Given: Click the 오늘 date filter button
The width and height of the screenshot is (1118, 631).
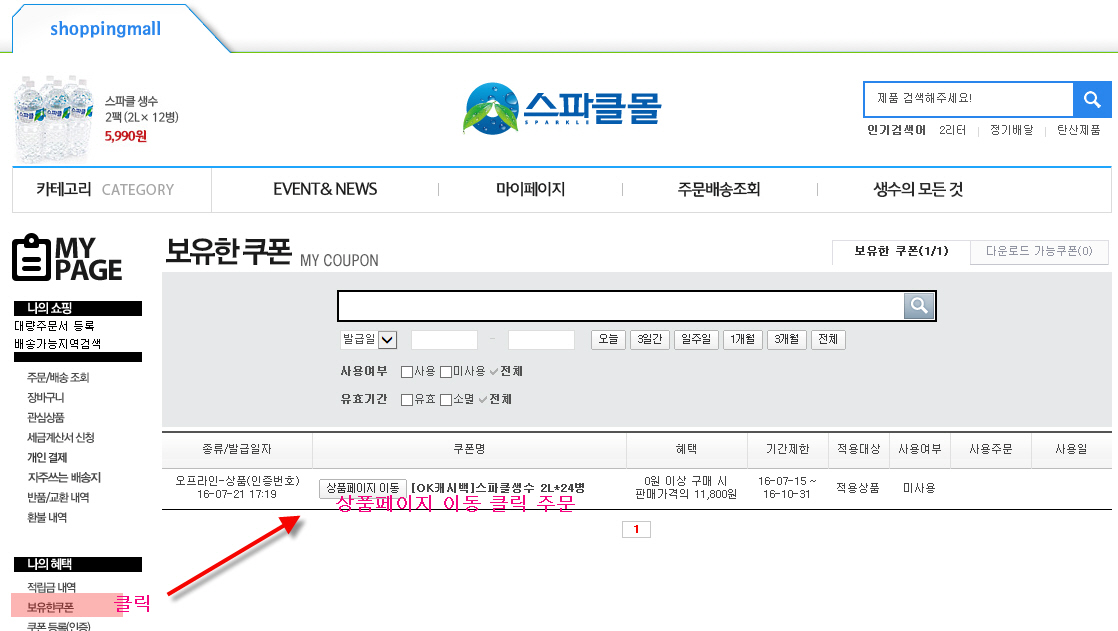Looking at the screenshot, I should coord(608,340).
